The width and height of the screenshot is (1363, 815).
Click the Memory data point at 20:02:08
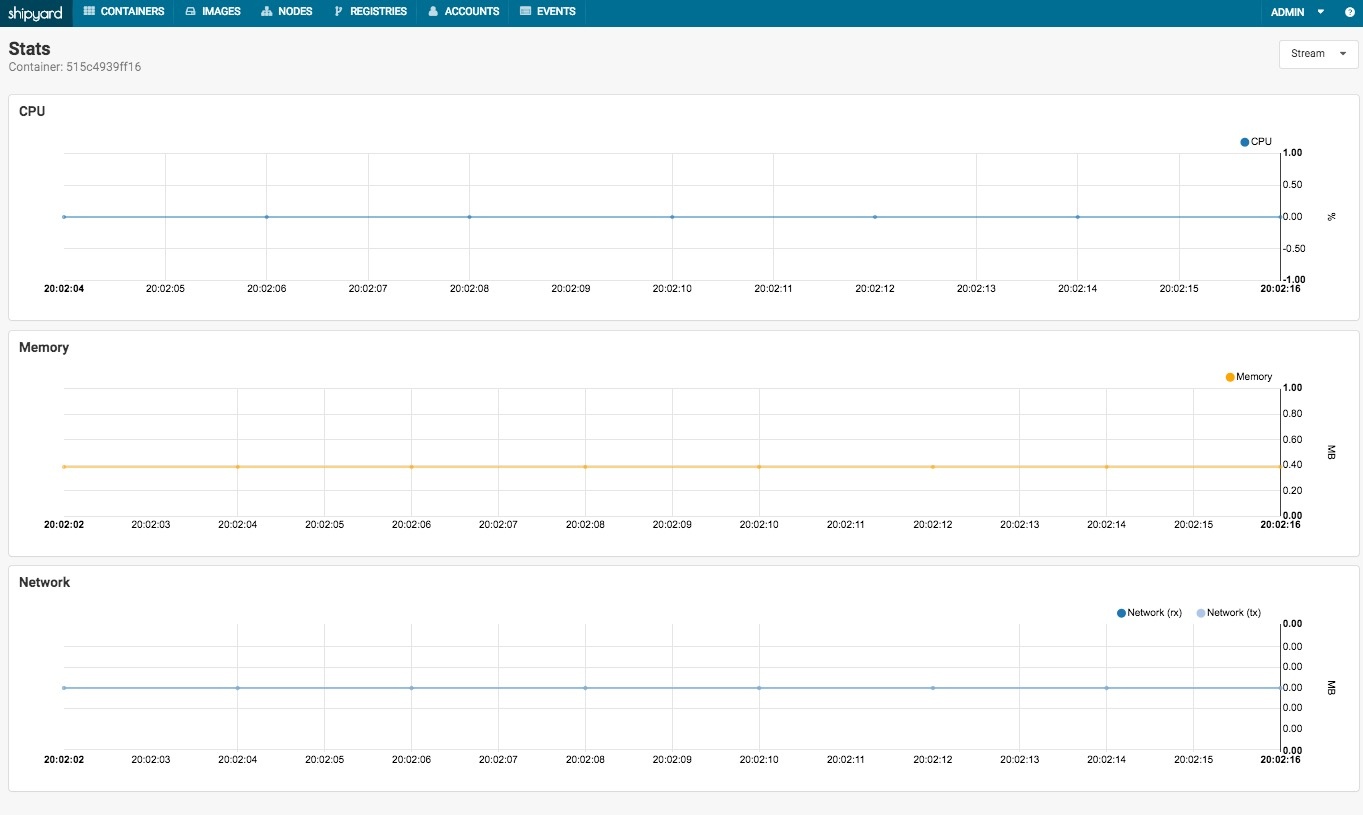[x=585, y=467]
